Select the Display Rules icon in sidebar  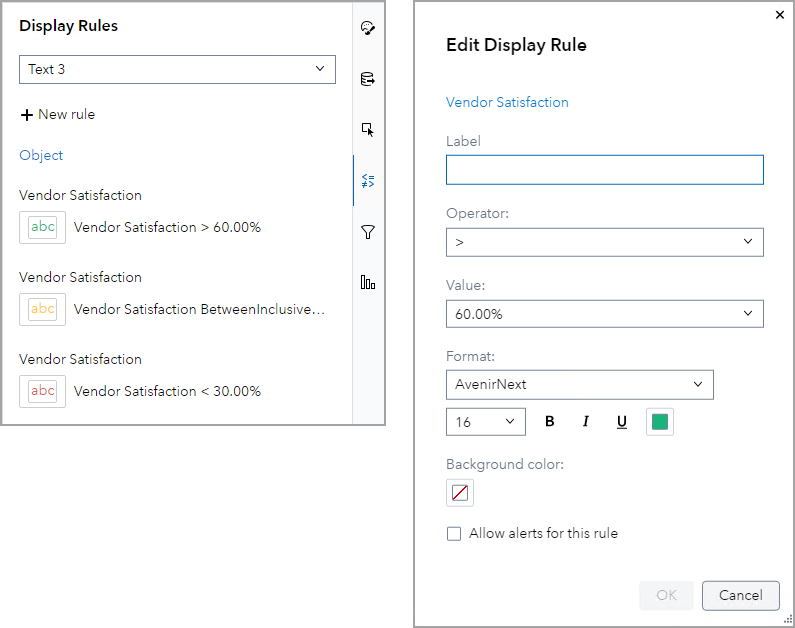click(368, 181)
